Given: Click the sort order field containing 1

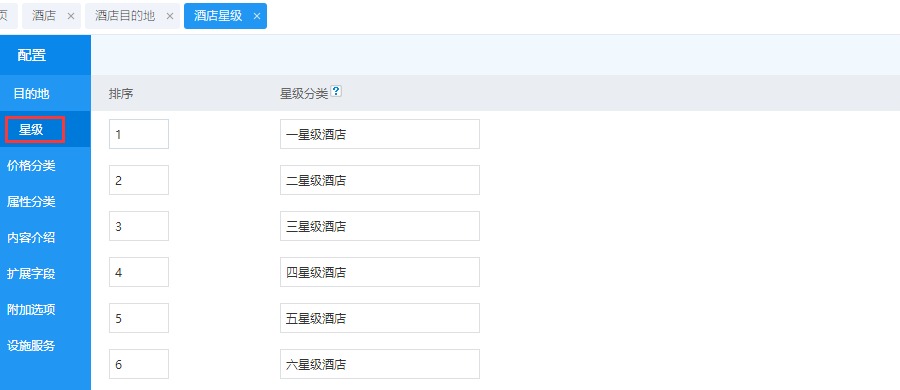Looking at the screenshot, I should click(139, 134).
